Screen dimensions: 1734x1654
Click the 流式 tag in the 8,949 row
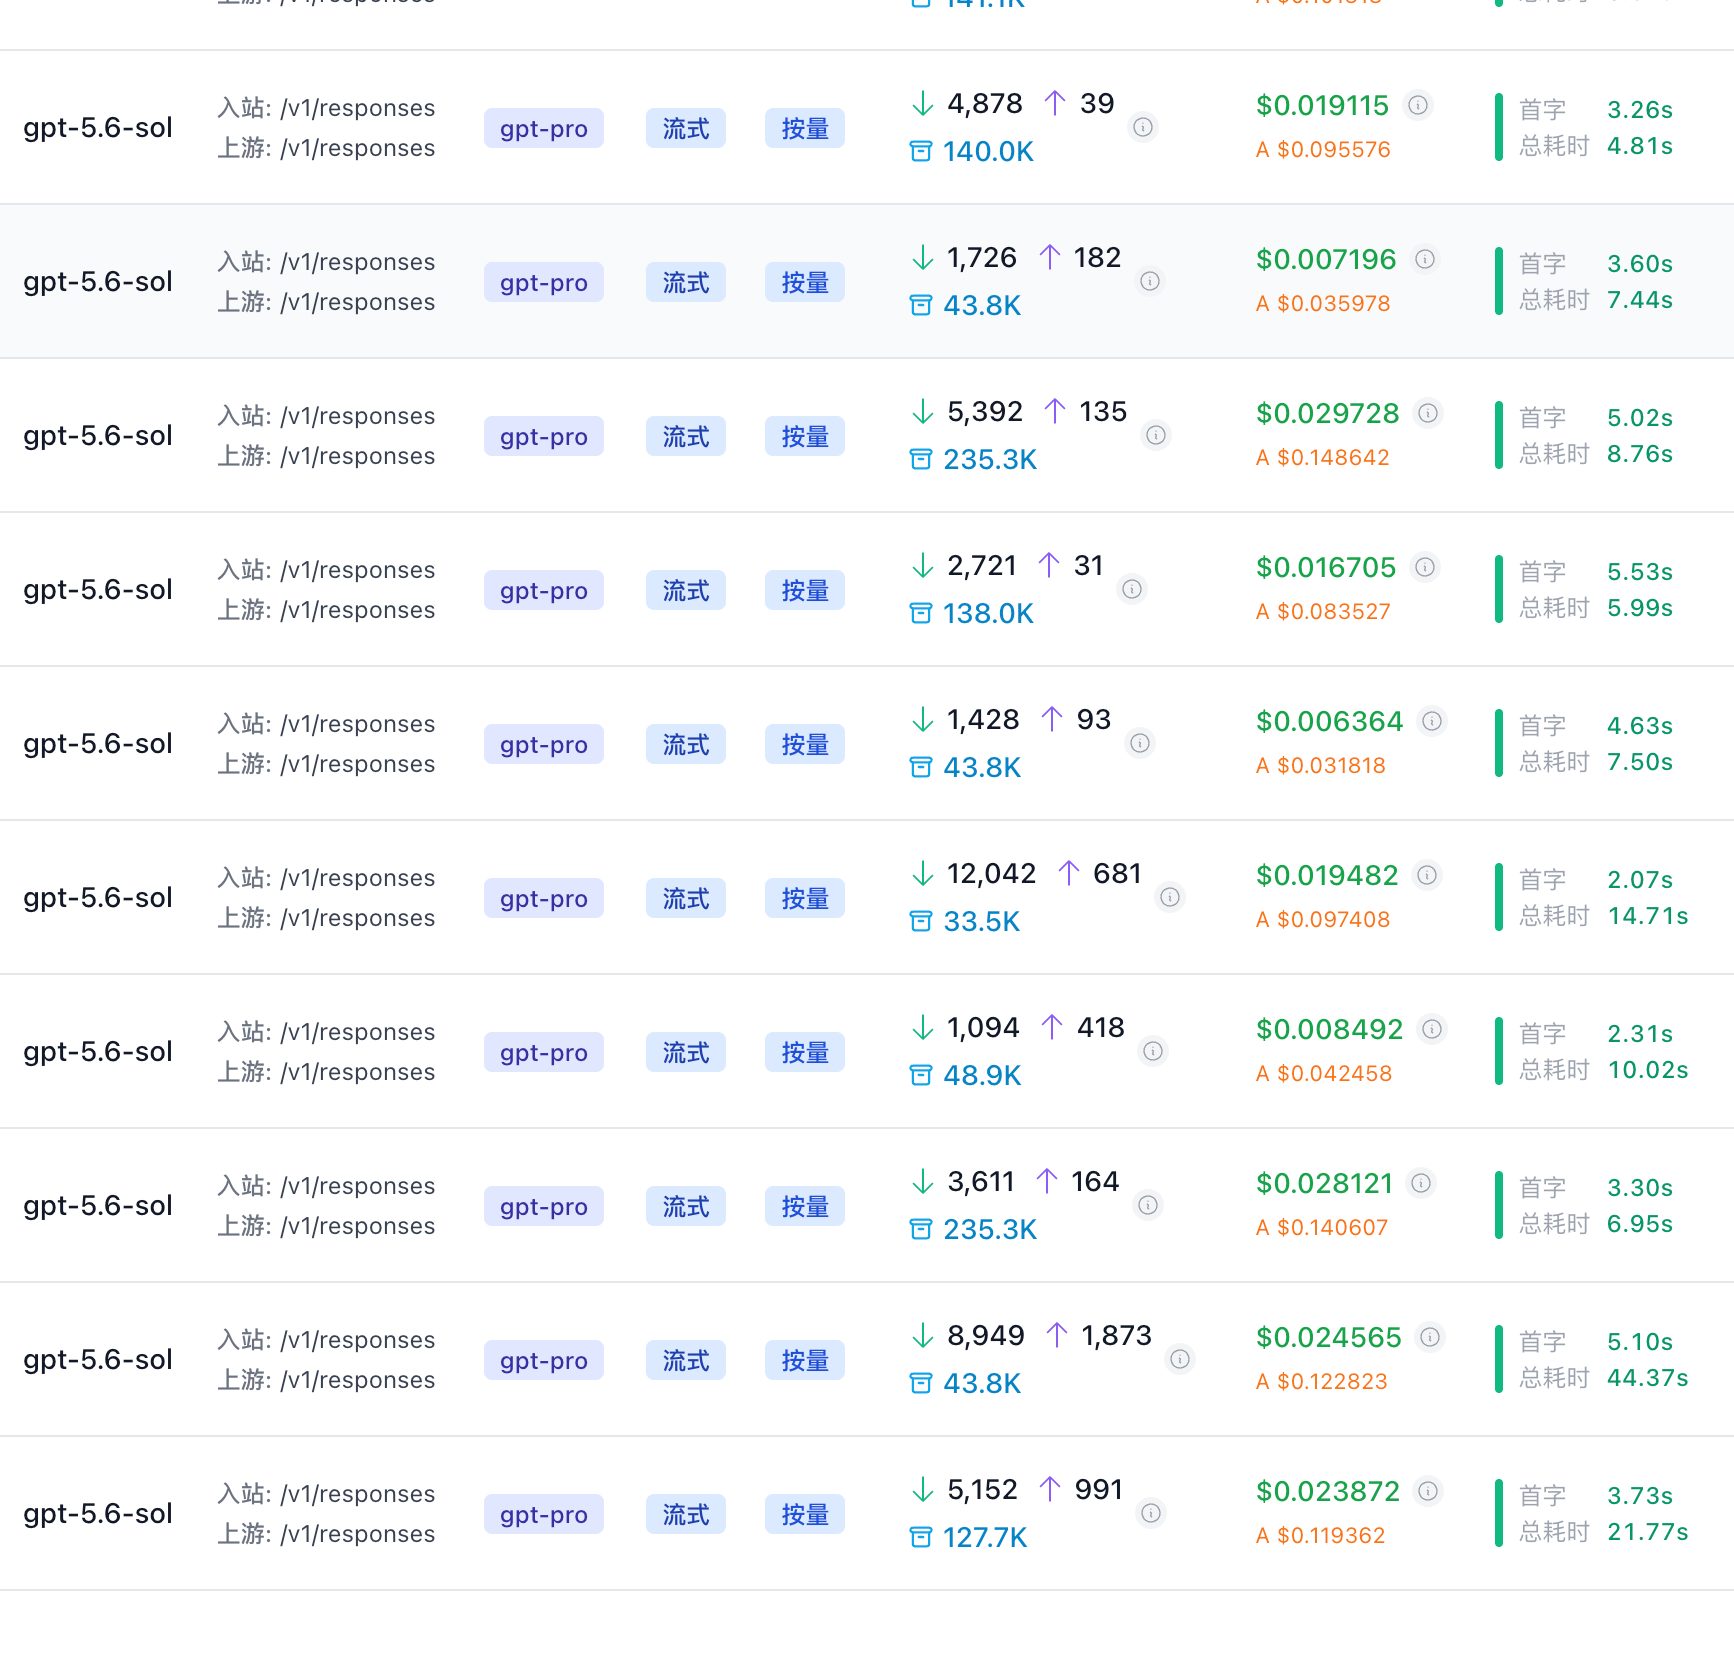click(x=686, y=1360)
